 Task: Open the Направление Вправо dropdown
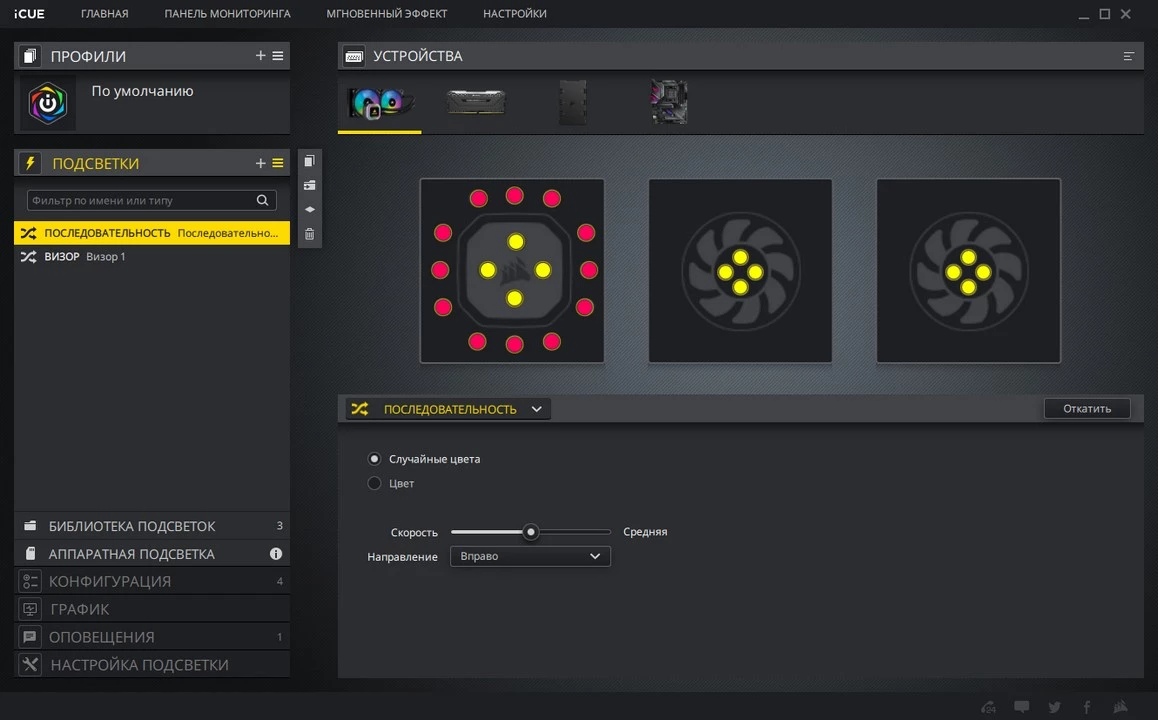click(530, 556)
